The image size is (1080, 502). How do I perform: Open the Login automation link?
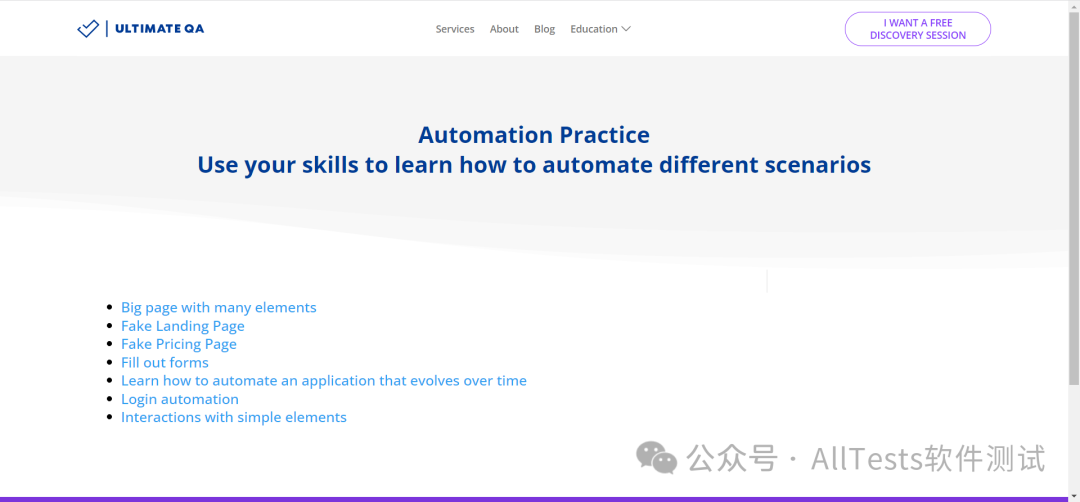180,399
